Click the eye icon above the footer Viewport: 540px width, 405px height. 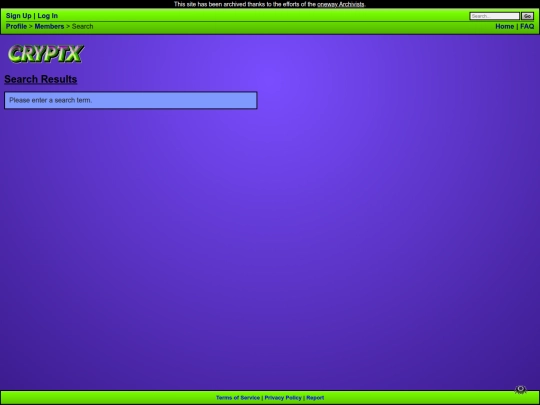point(520,390)
